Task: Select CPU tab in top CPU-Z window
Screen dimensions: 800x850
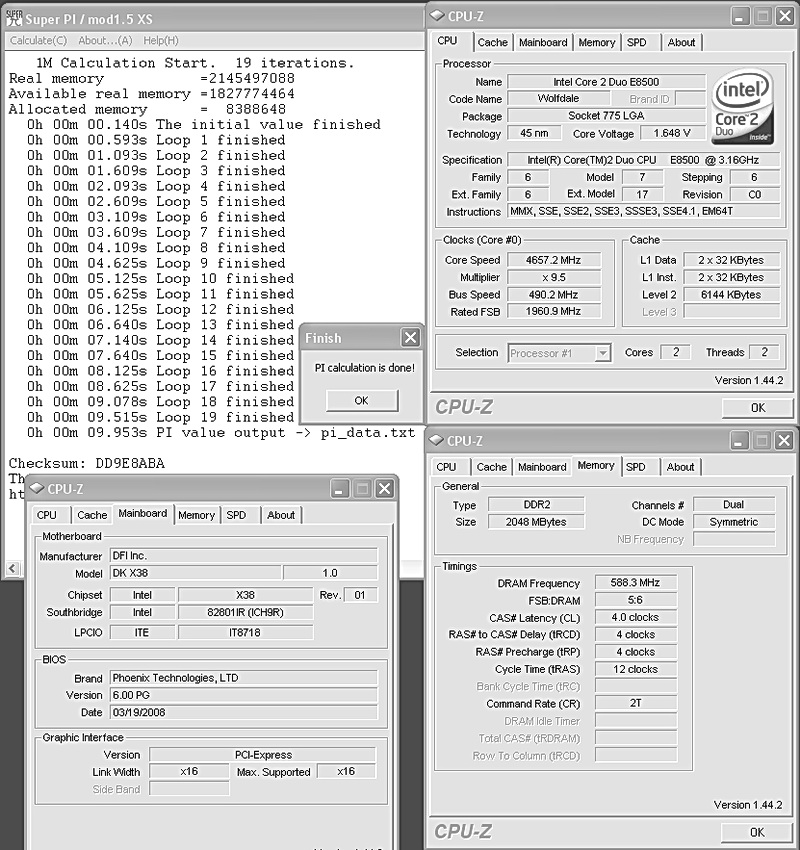Action: (447, 41)
